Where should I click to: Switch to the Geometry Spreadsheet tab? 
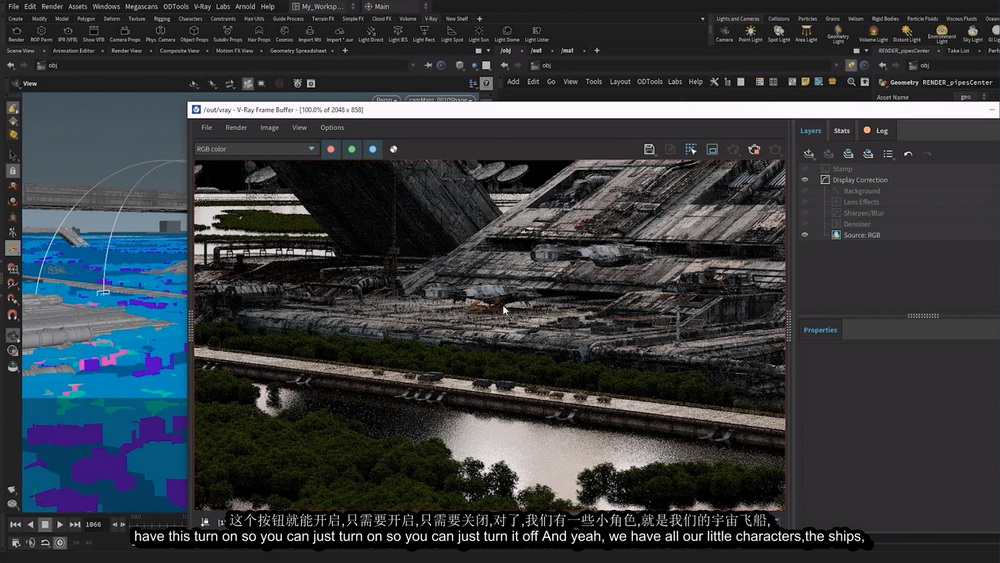pyautogui.click(x=298, y=50)
